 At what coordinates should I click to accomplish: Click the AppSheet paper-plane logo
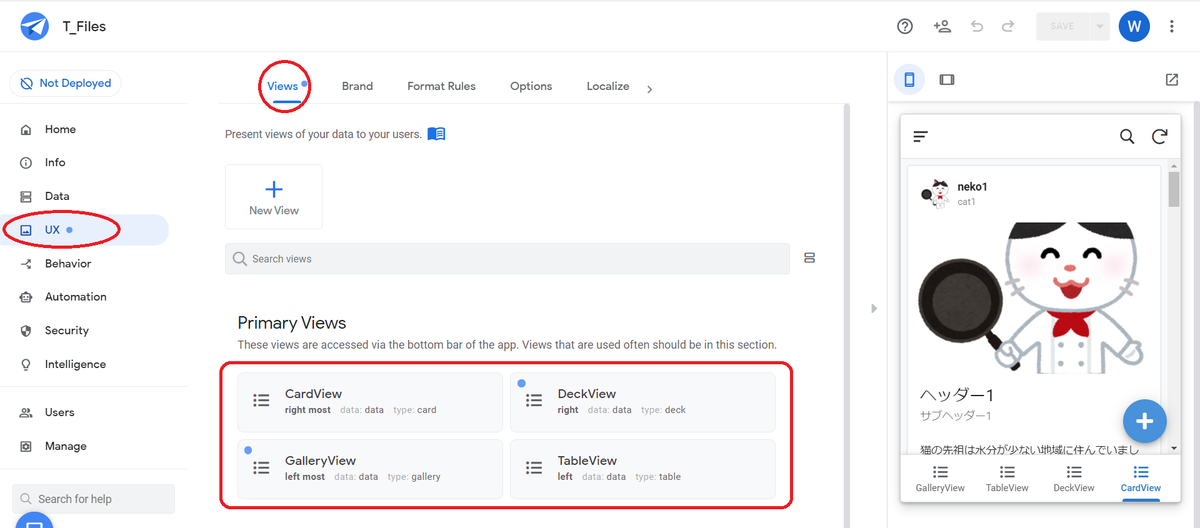(34, 27)
